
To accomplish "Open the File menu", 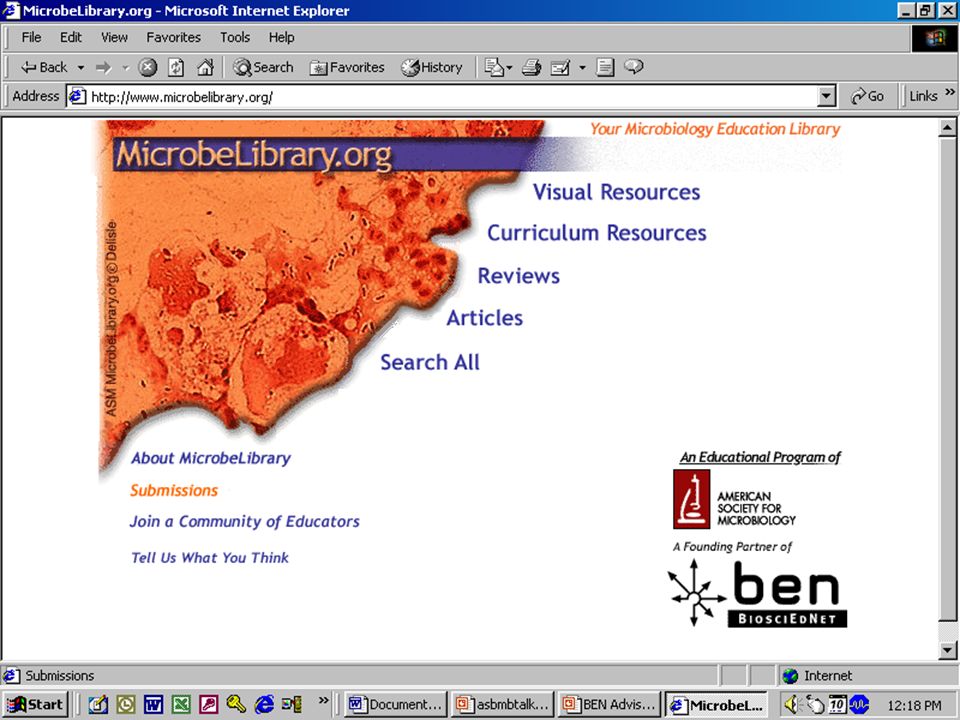I will click(31, 37).
